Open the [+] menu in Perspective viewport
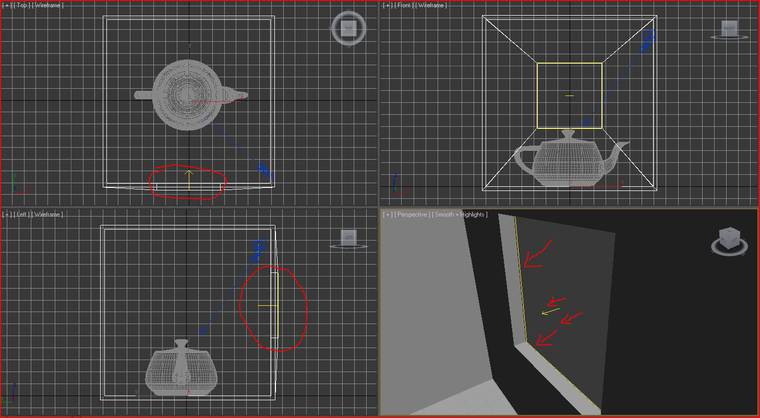The image size is (760, 418). coord(387,214)
